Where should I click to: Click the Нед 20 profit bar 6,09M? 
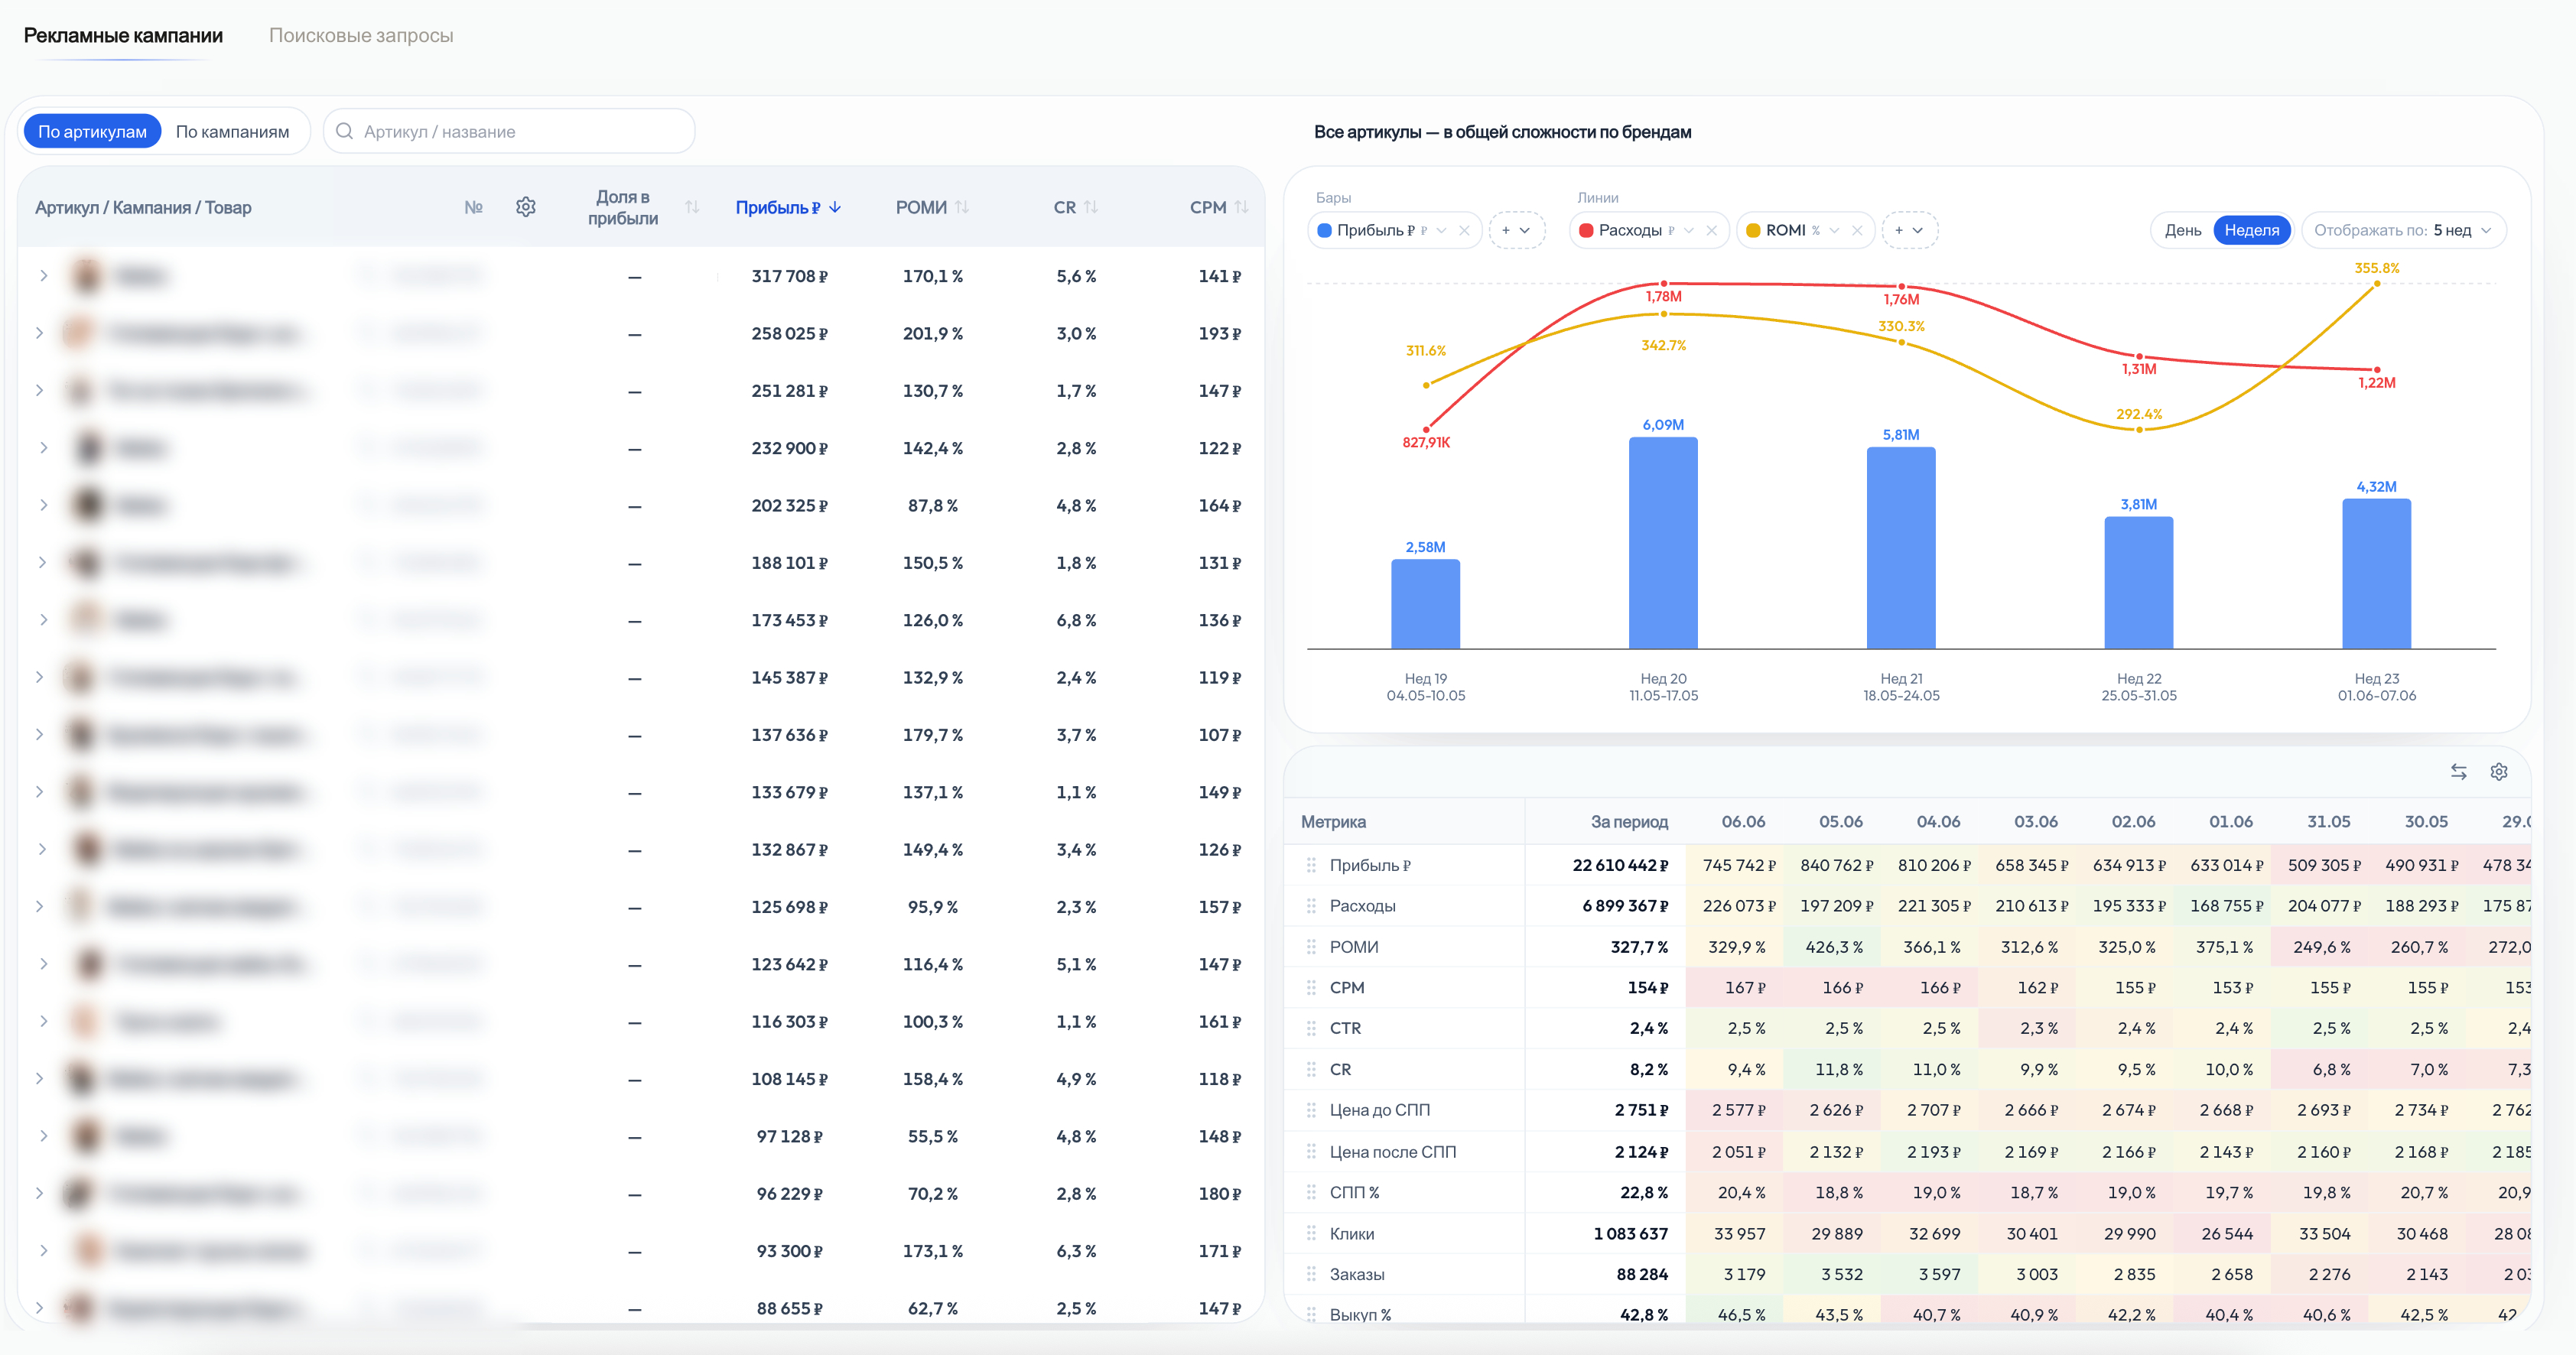(1663, 543)
